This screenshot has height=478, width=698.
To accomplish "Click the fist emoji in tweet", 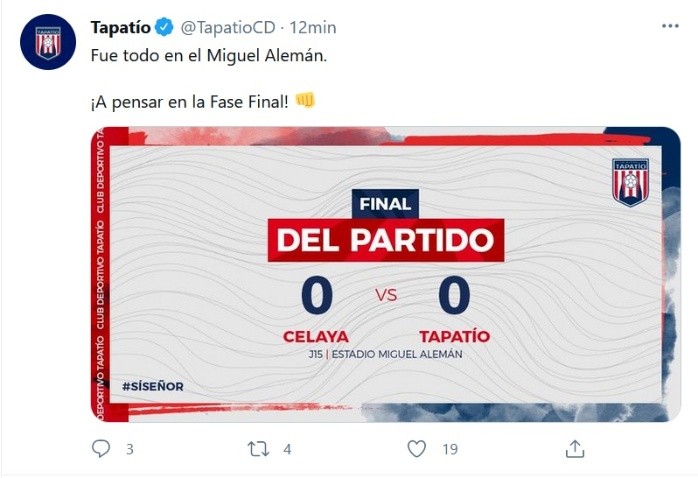I will 305,102.
